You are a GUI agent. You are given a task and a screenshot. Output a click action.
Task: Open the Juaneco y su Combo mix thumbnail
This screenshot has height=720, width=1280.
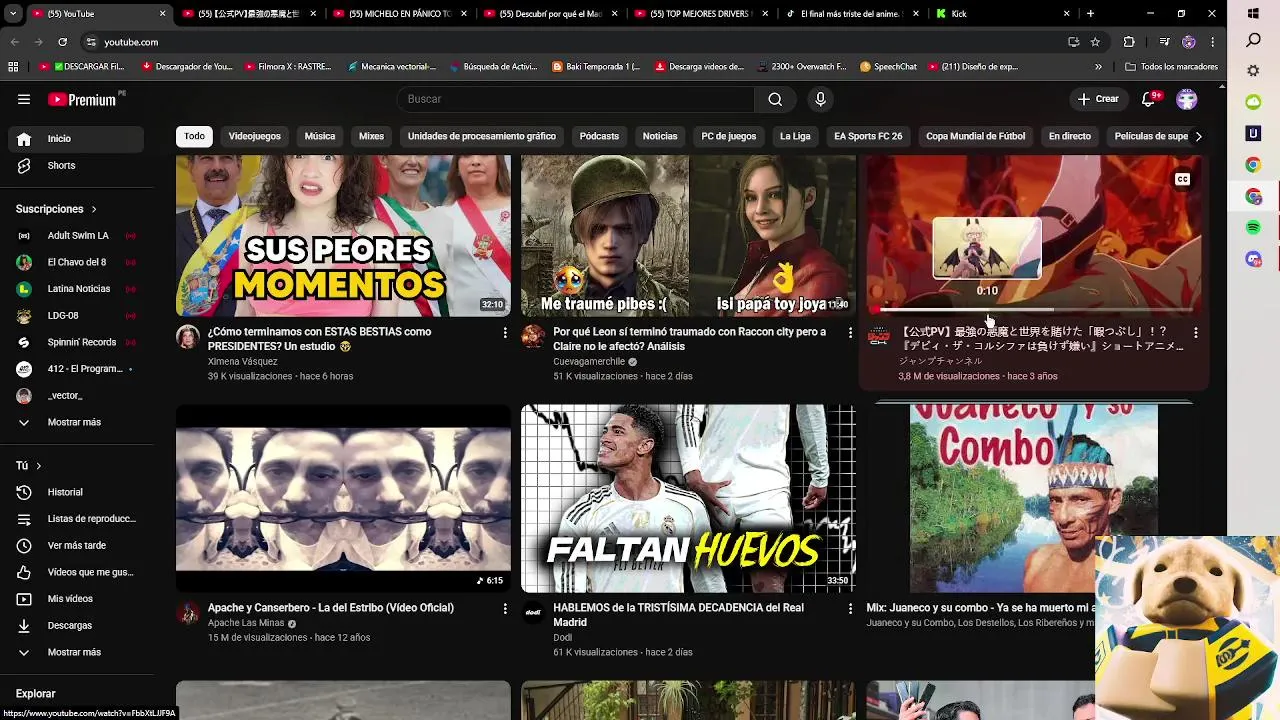pos(1034,499)
